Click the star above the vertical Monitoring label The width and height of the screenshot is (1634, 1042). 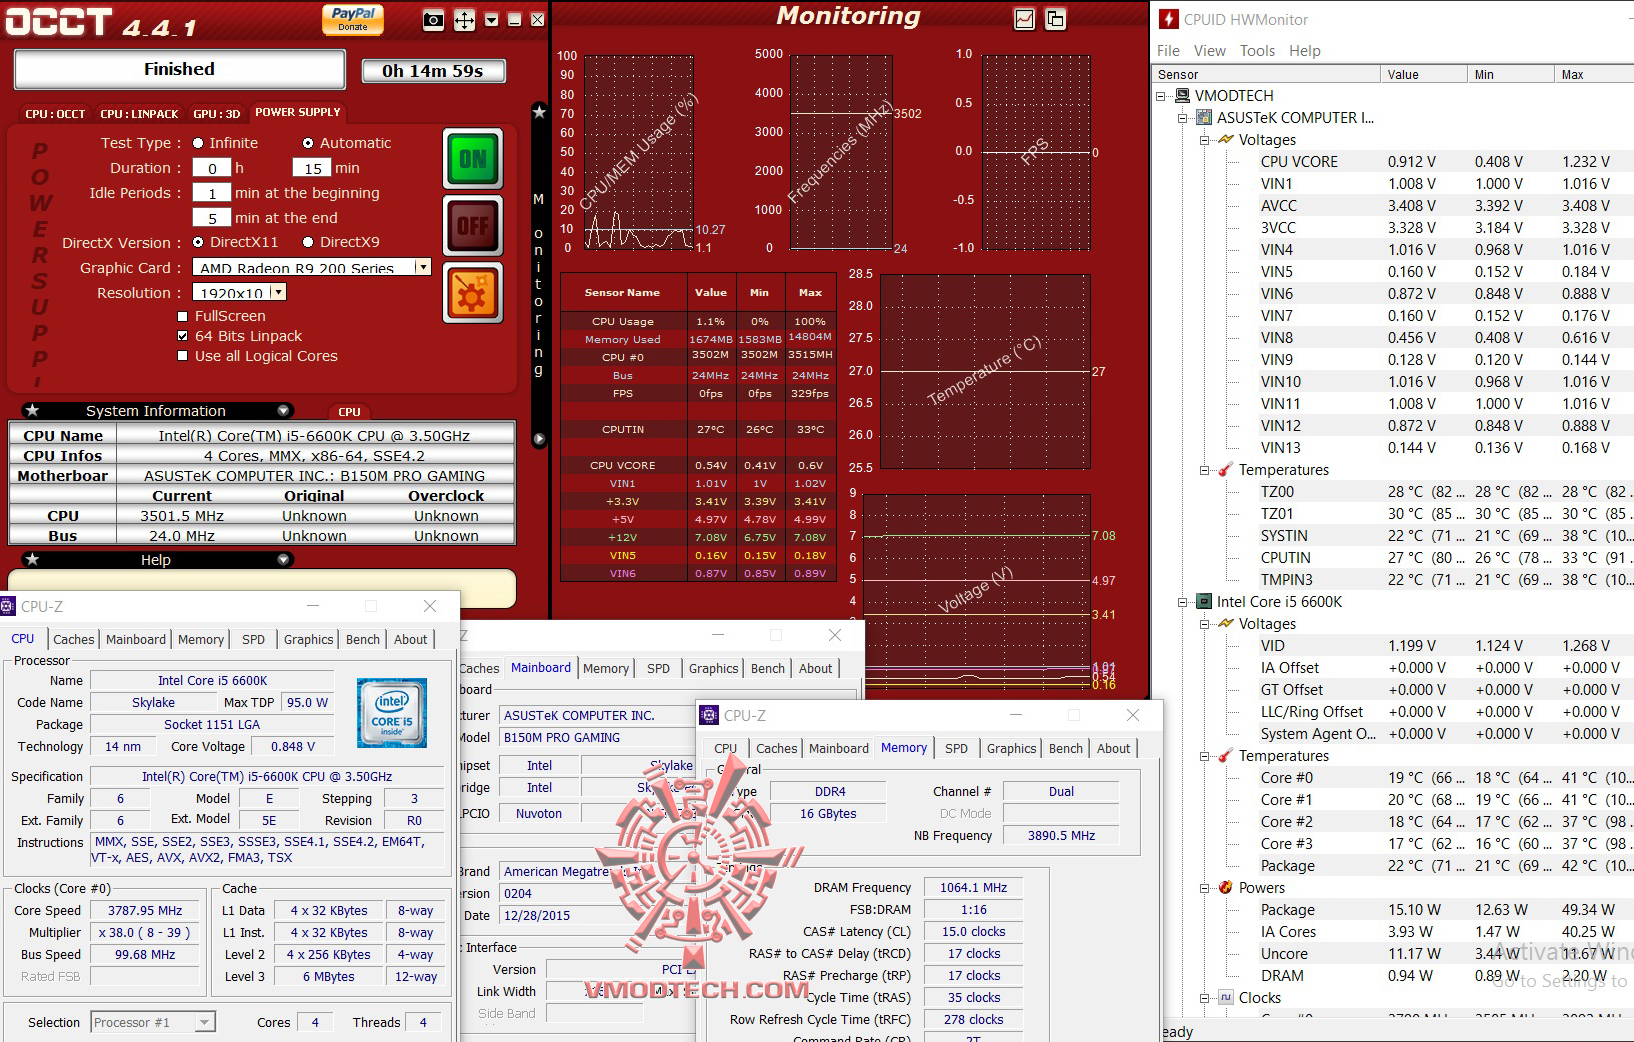point(539,112)
